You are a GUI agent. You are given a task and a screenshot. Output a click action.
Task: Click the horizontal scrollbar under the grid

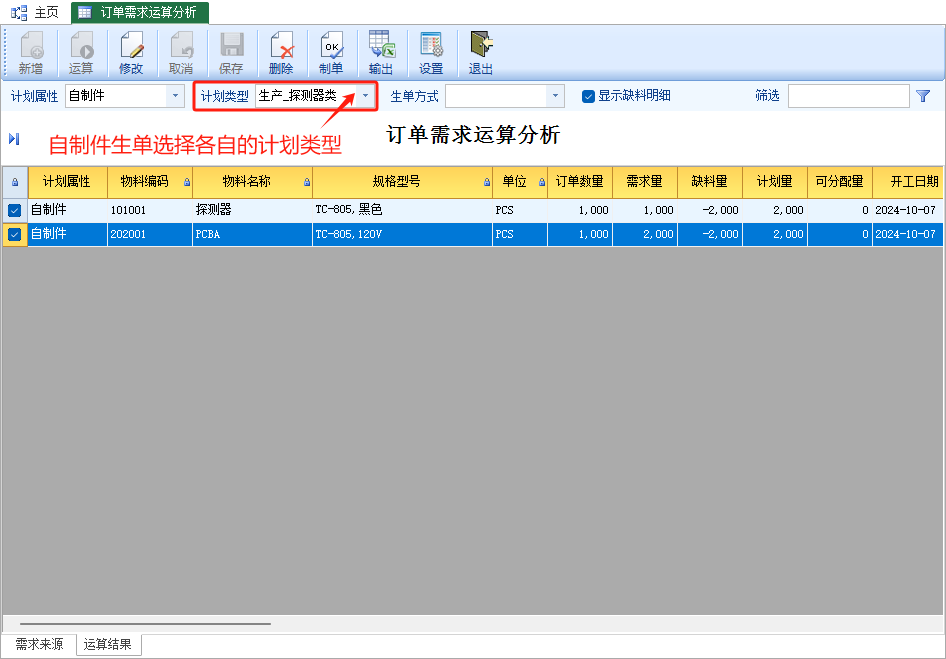coord(145,624)
